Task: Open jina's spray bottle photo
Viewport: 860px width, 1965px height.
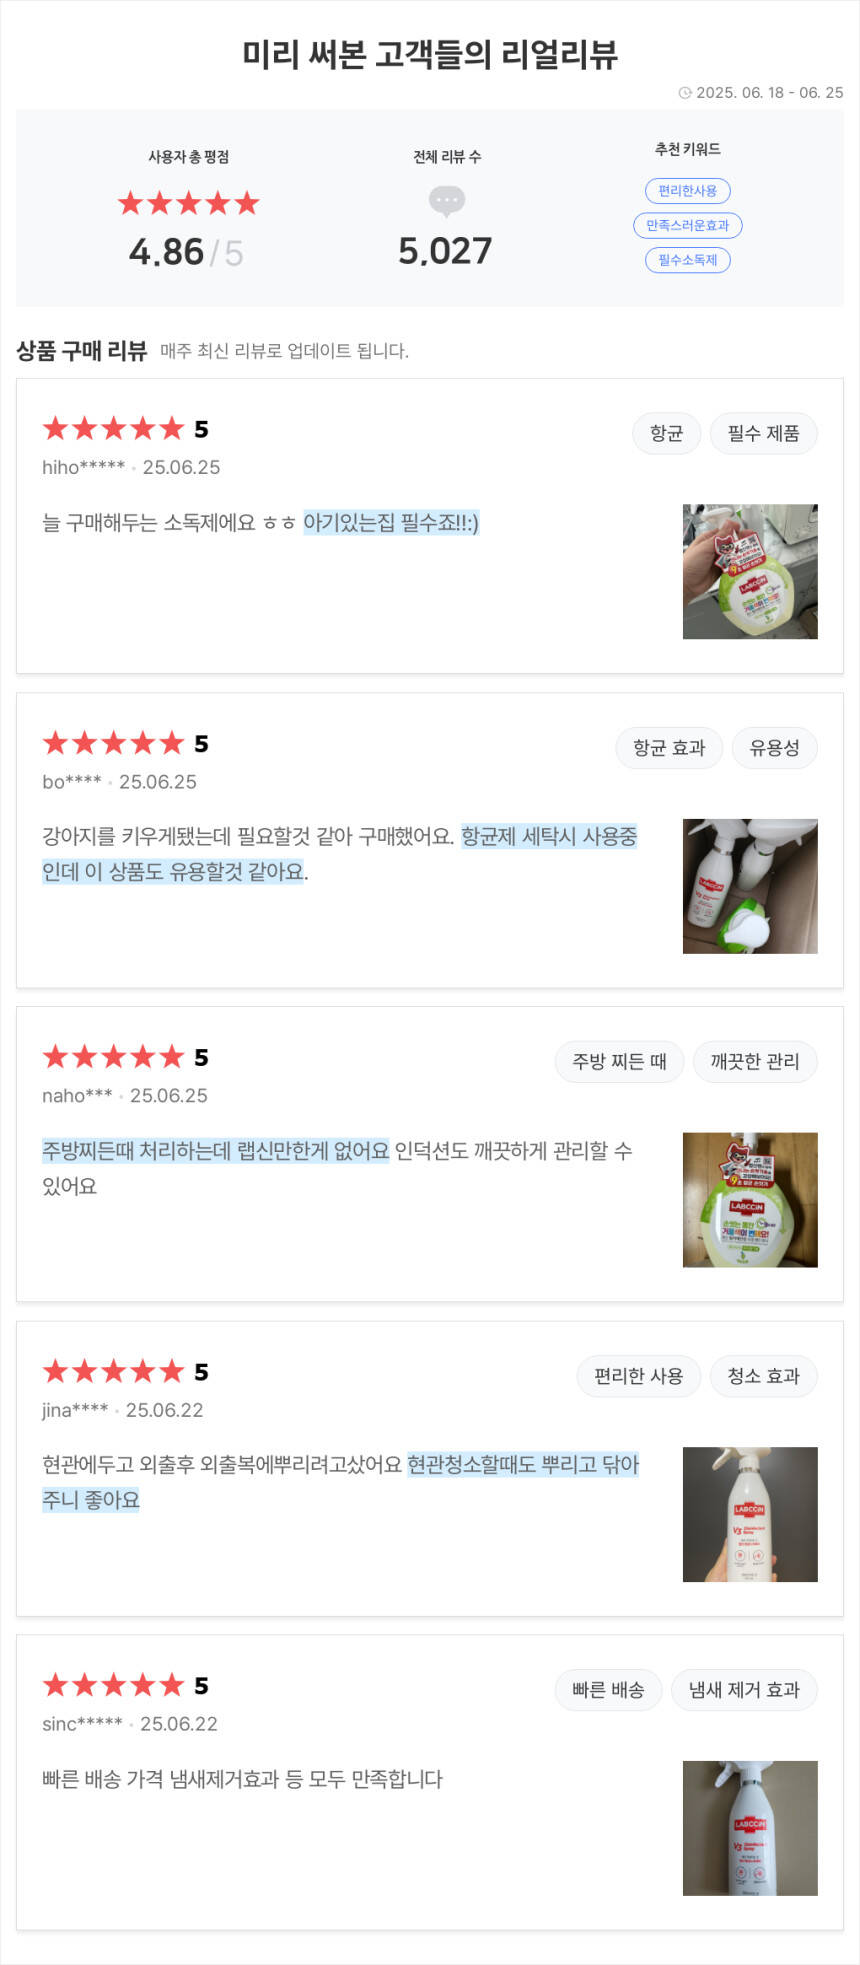Action: 750,1514
